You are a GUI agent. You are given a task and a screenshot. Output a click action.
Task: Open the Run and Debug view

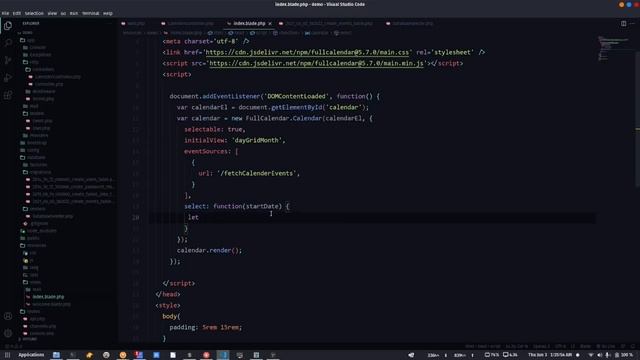click(8, 78)
